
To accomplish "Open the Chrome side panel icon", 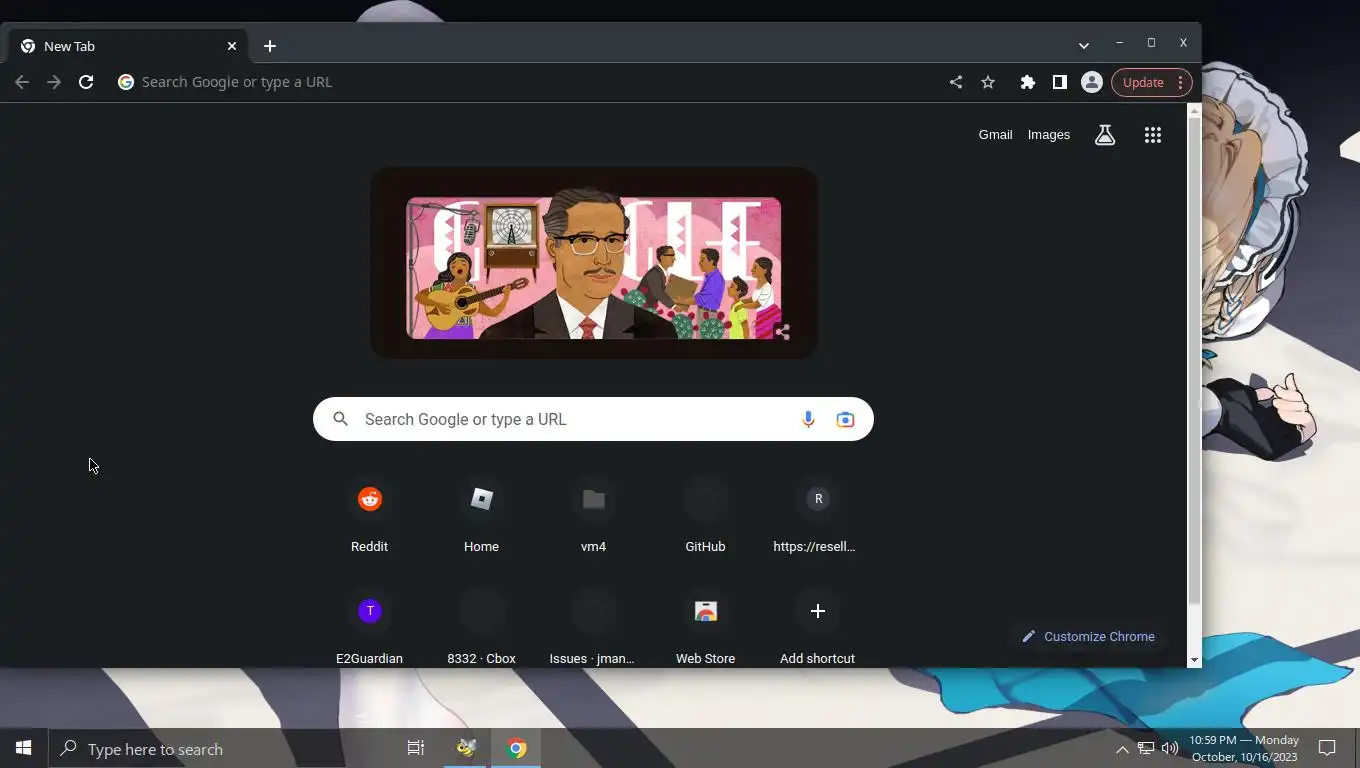I will point(1059,82).
